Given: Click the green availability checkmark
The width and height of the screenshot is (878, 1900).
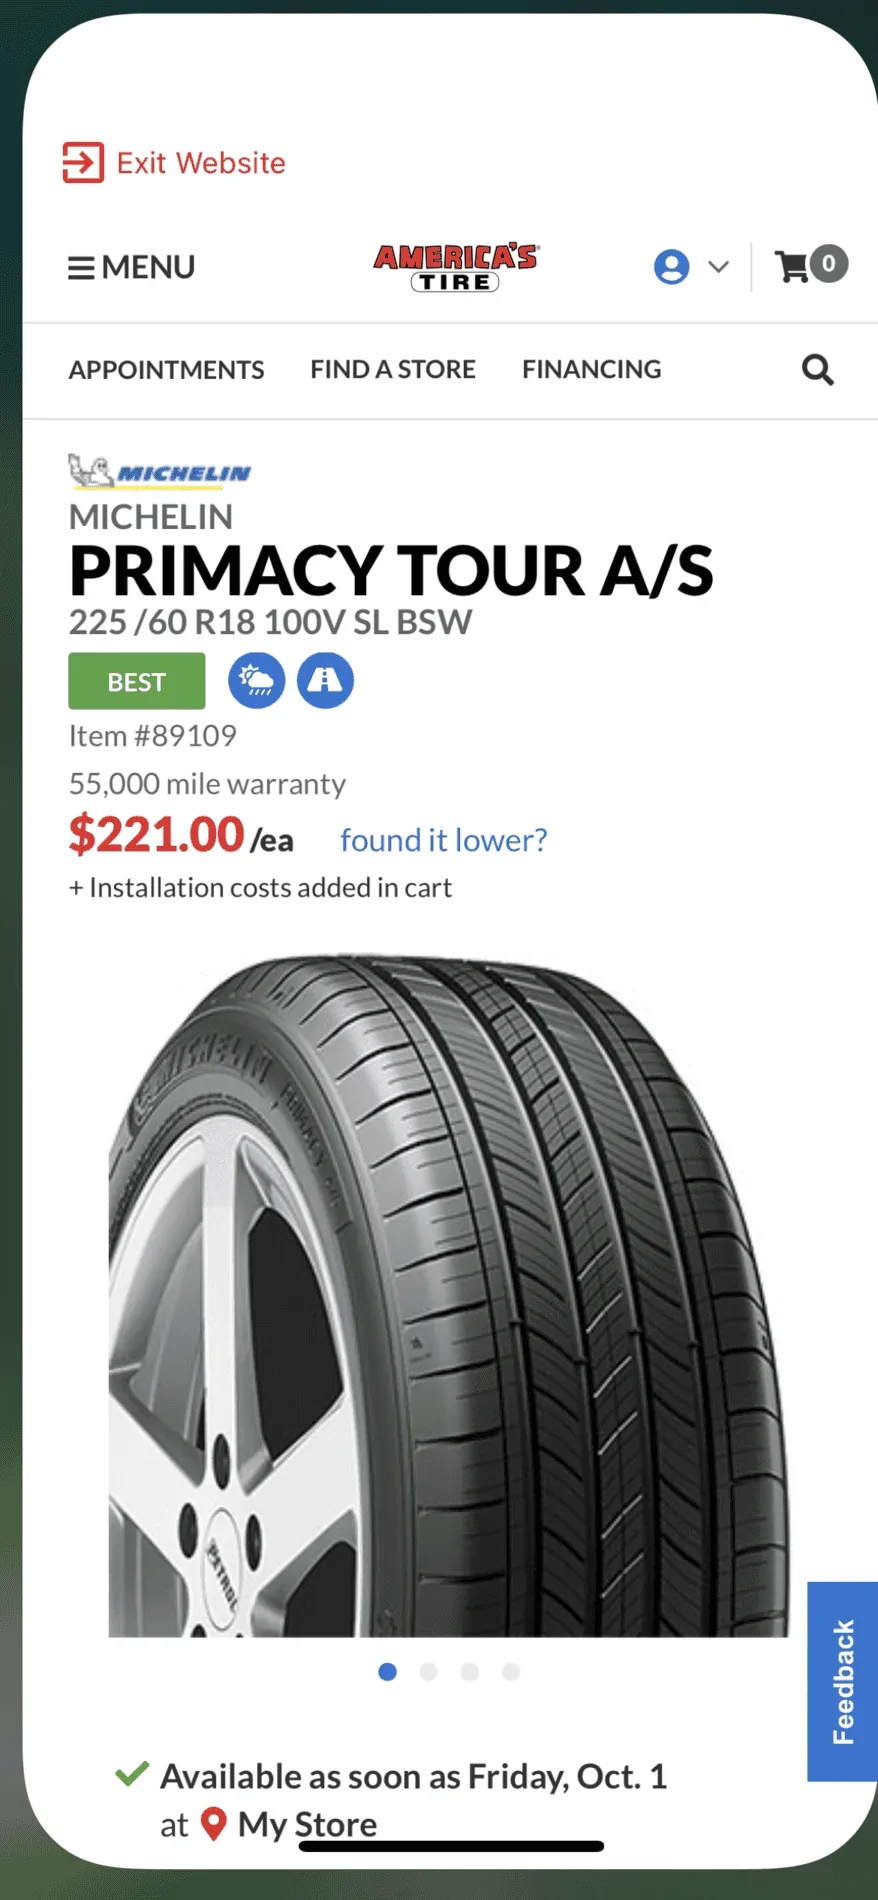Looking at the screenshot, I should (x=131, y=1773).
